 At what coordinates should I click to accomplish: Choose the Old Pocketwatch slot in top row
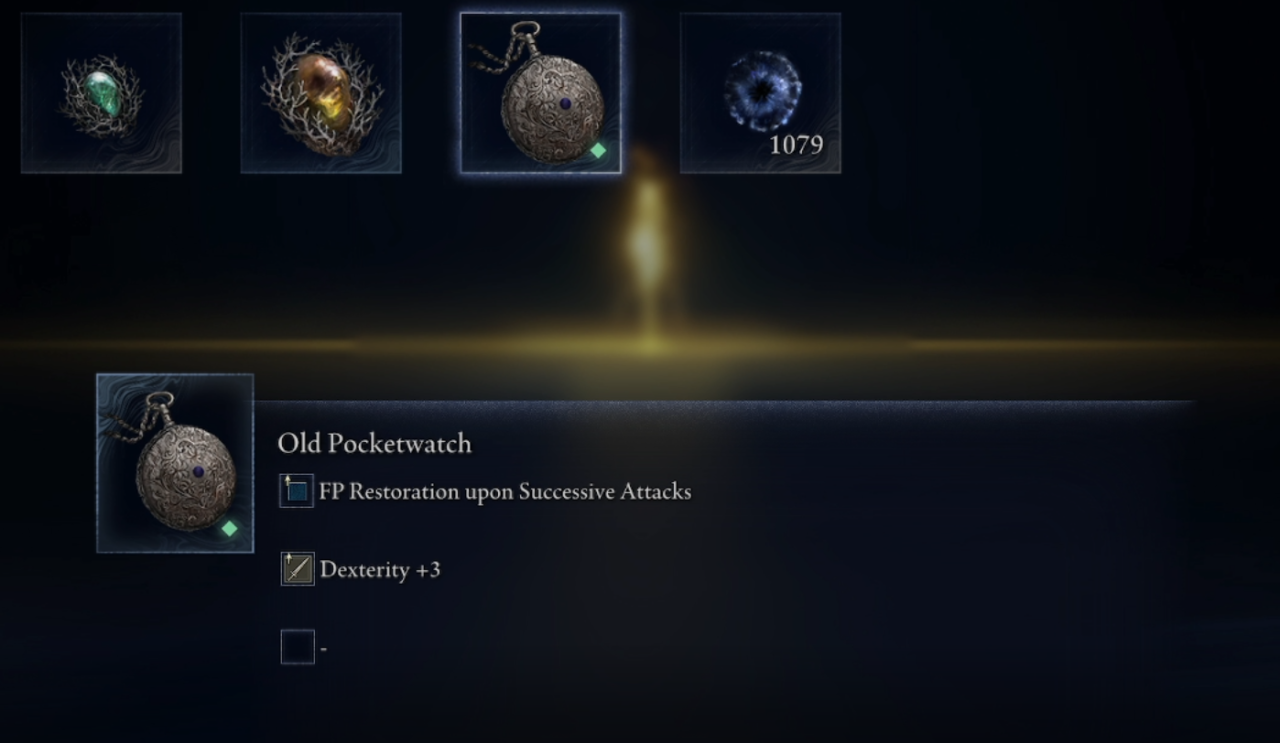pyautogui.click(x=541, y=93)
